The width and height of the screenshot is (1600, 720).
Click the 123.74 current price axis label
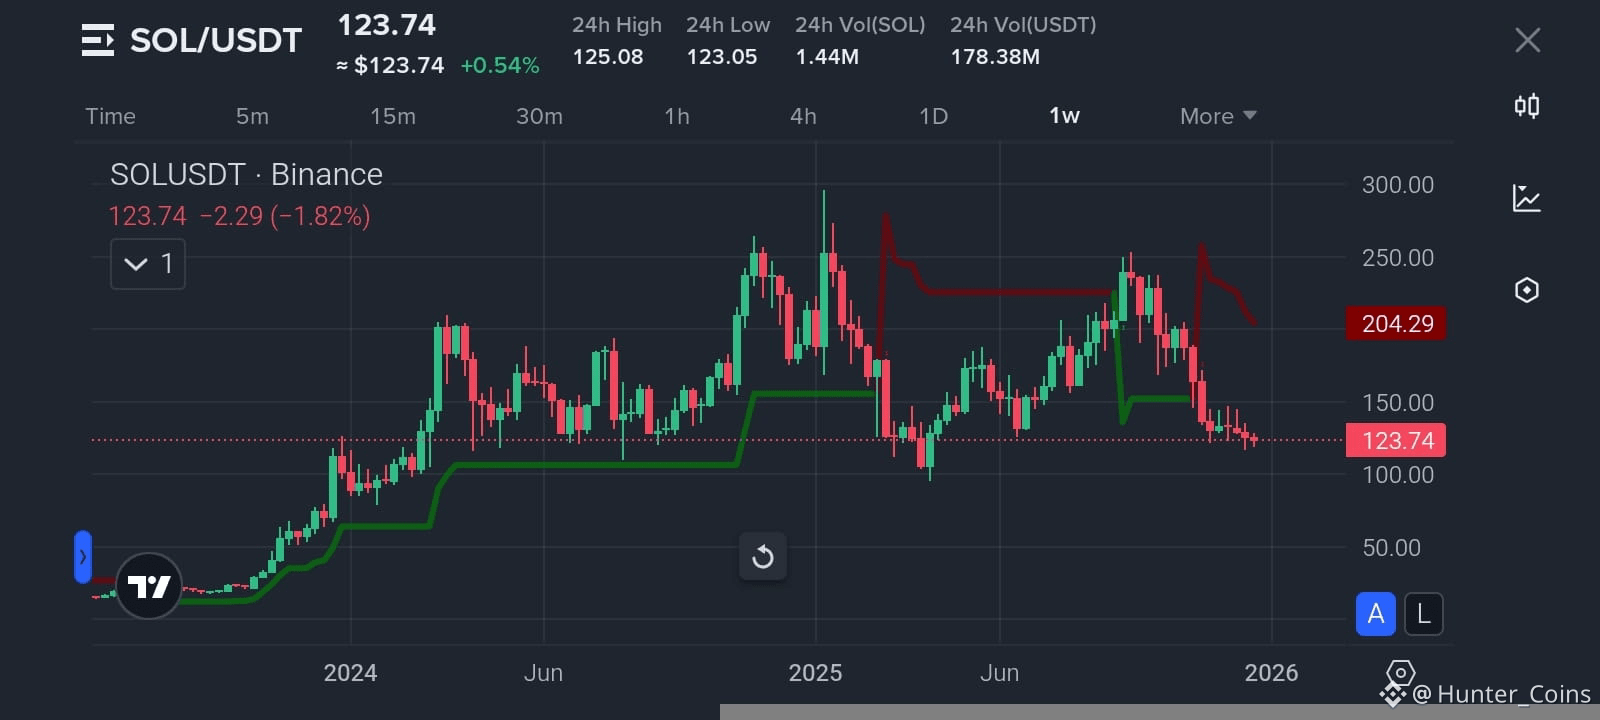pos(1396,440)
